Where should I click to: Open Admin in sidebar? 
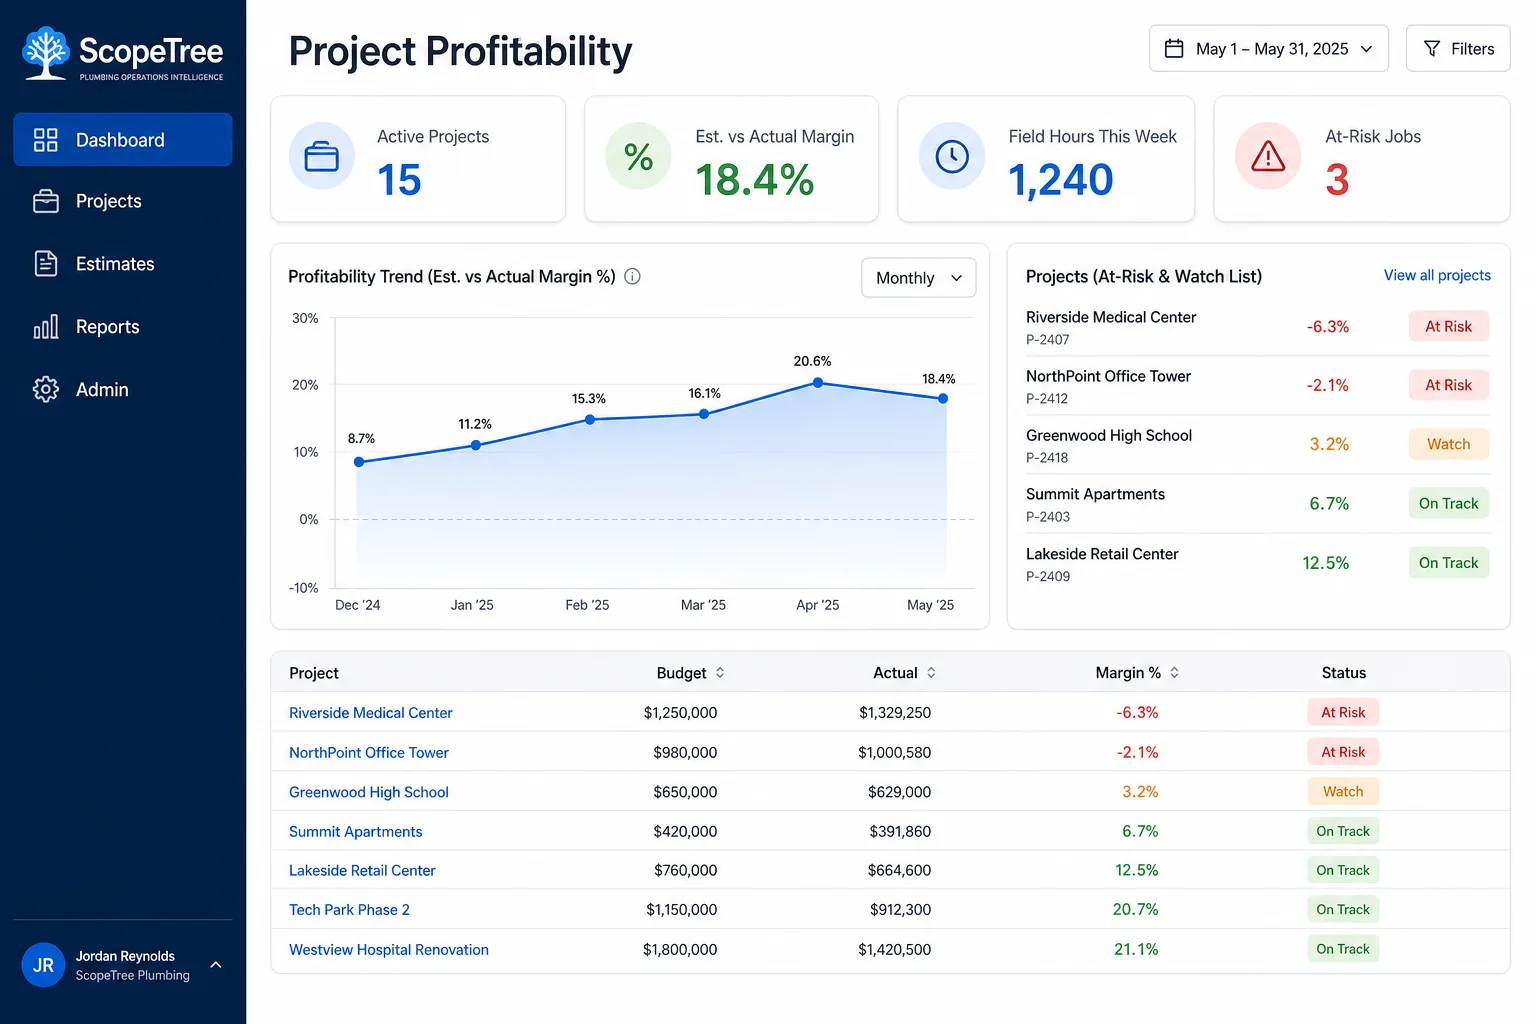click(122, 390)
